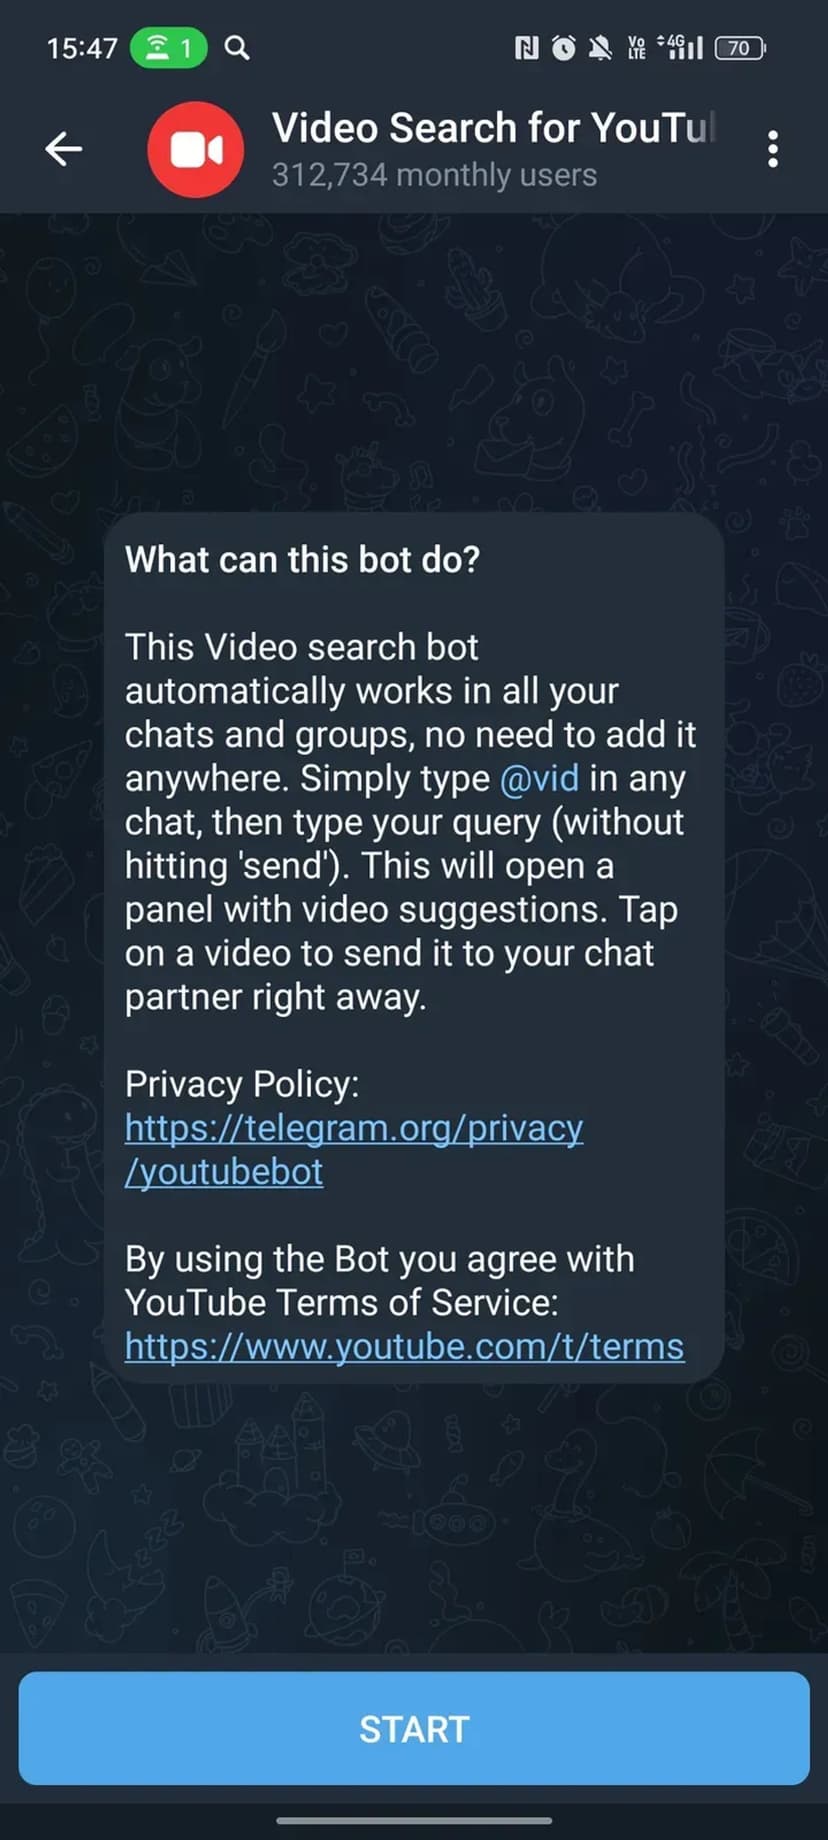Tap the @vid mention link

pyautogui.click(x=539, y=778)
